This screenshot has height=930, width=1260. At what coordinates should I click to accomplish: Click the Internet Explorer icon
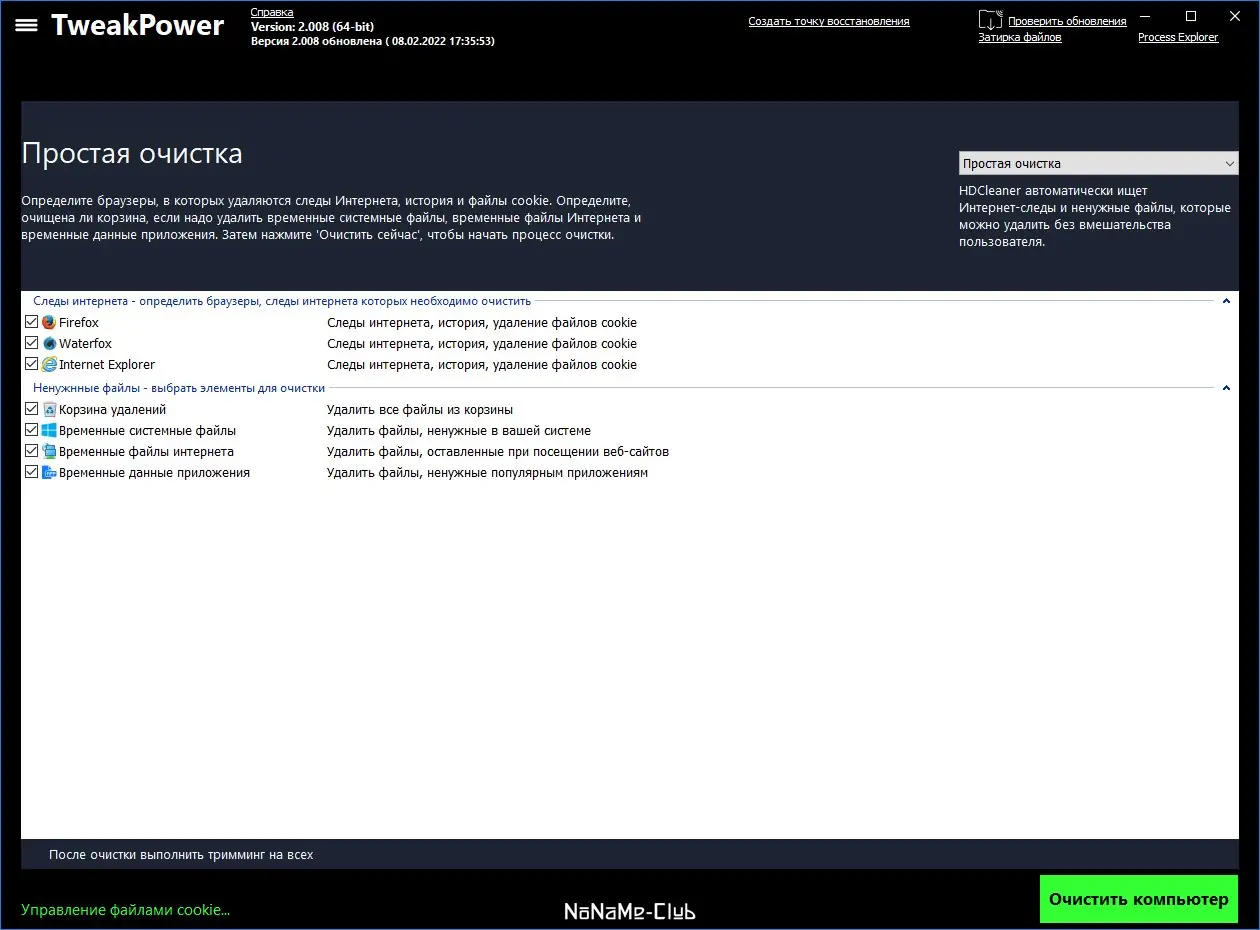(x=49, y=364)
